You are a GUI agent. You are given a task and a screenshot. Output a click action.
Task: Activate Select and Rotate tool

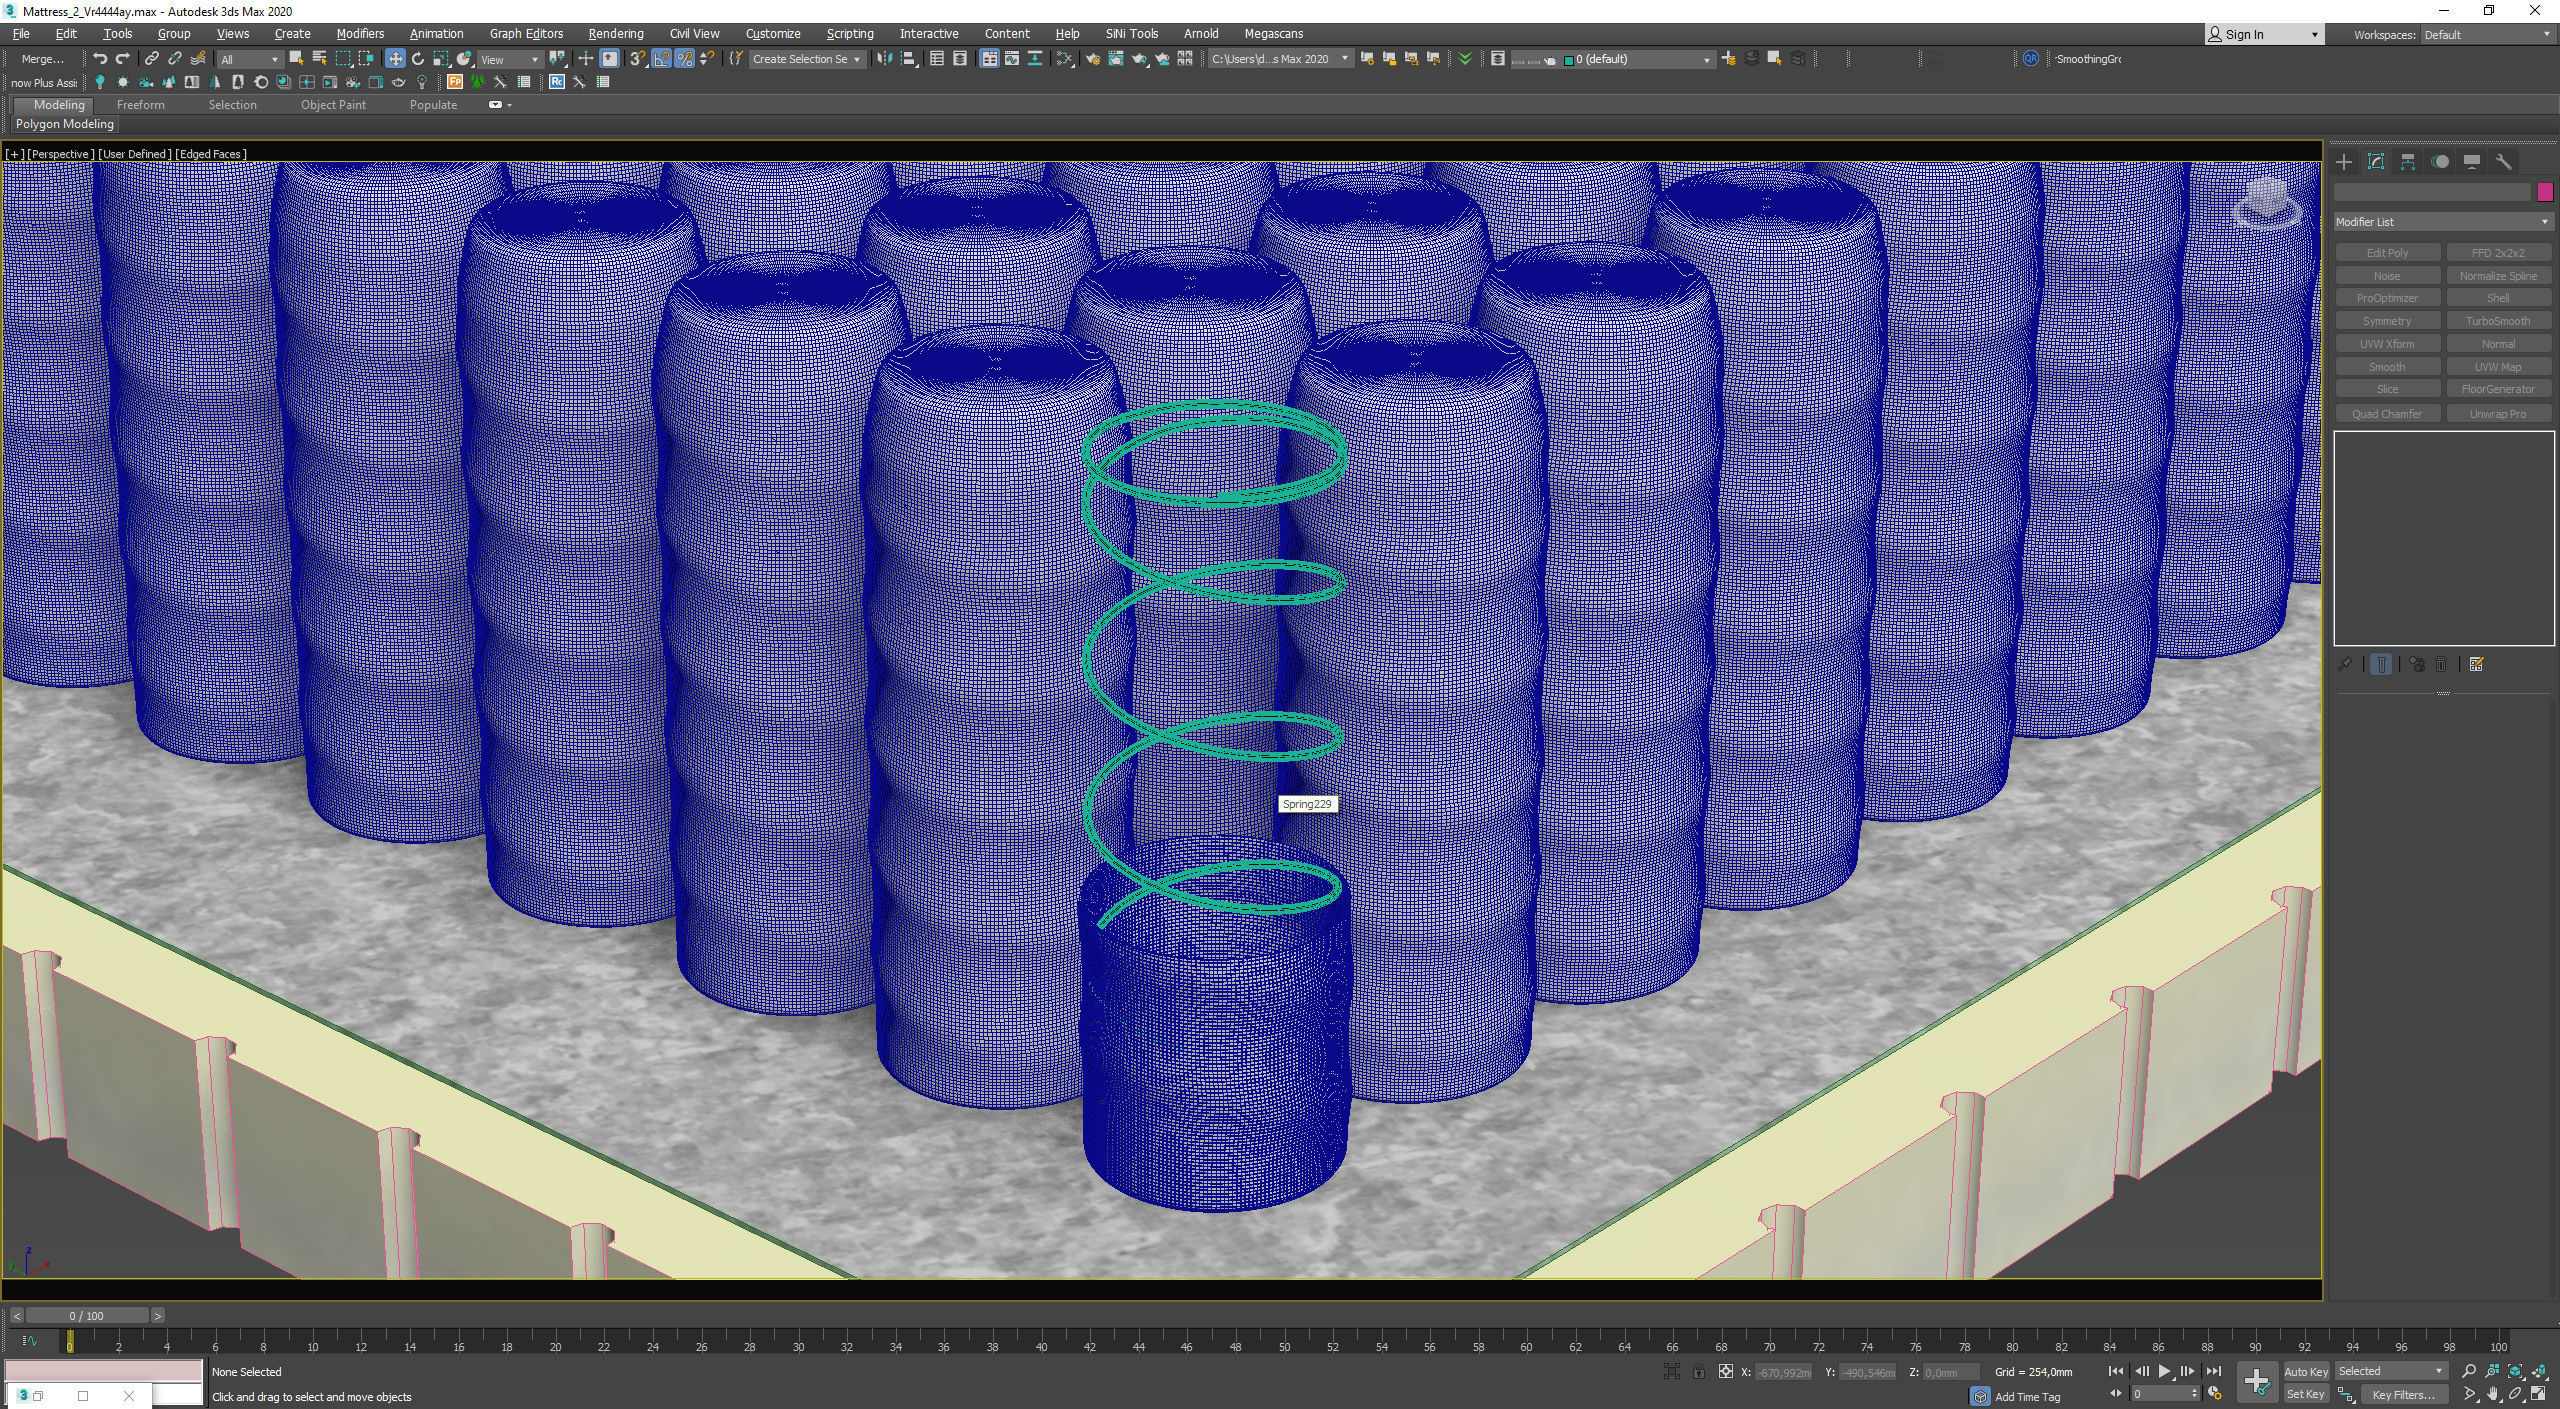tap(418, 59)
